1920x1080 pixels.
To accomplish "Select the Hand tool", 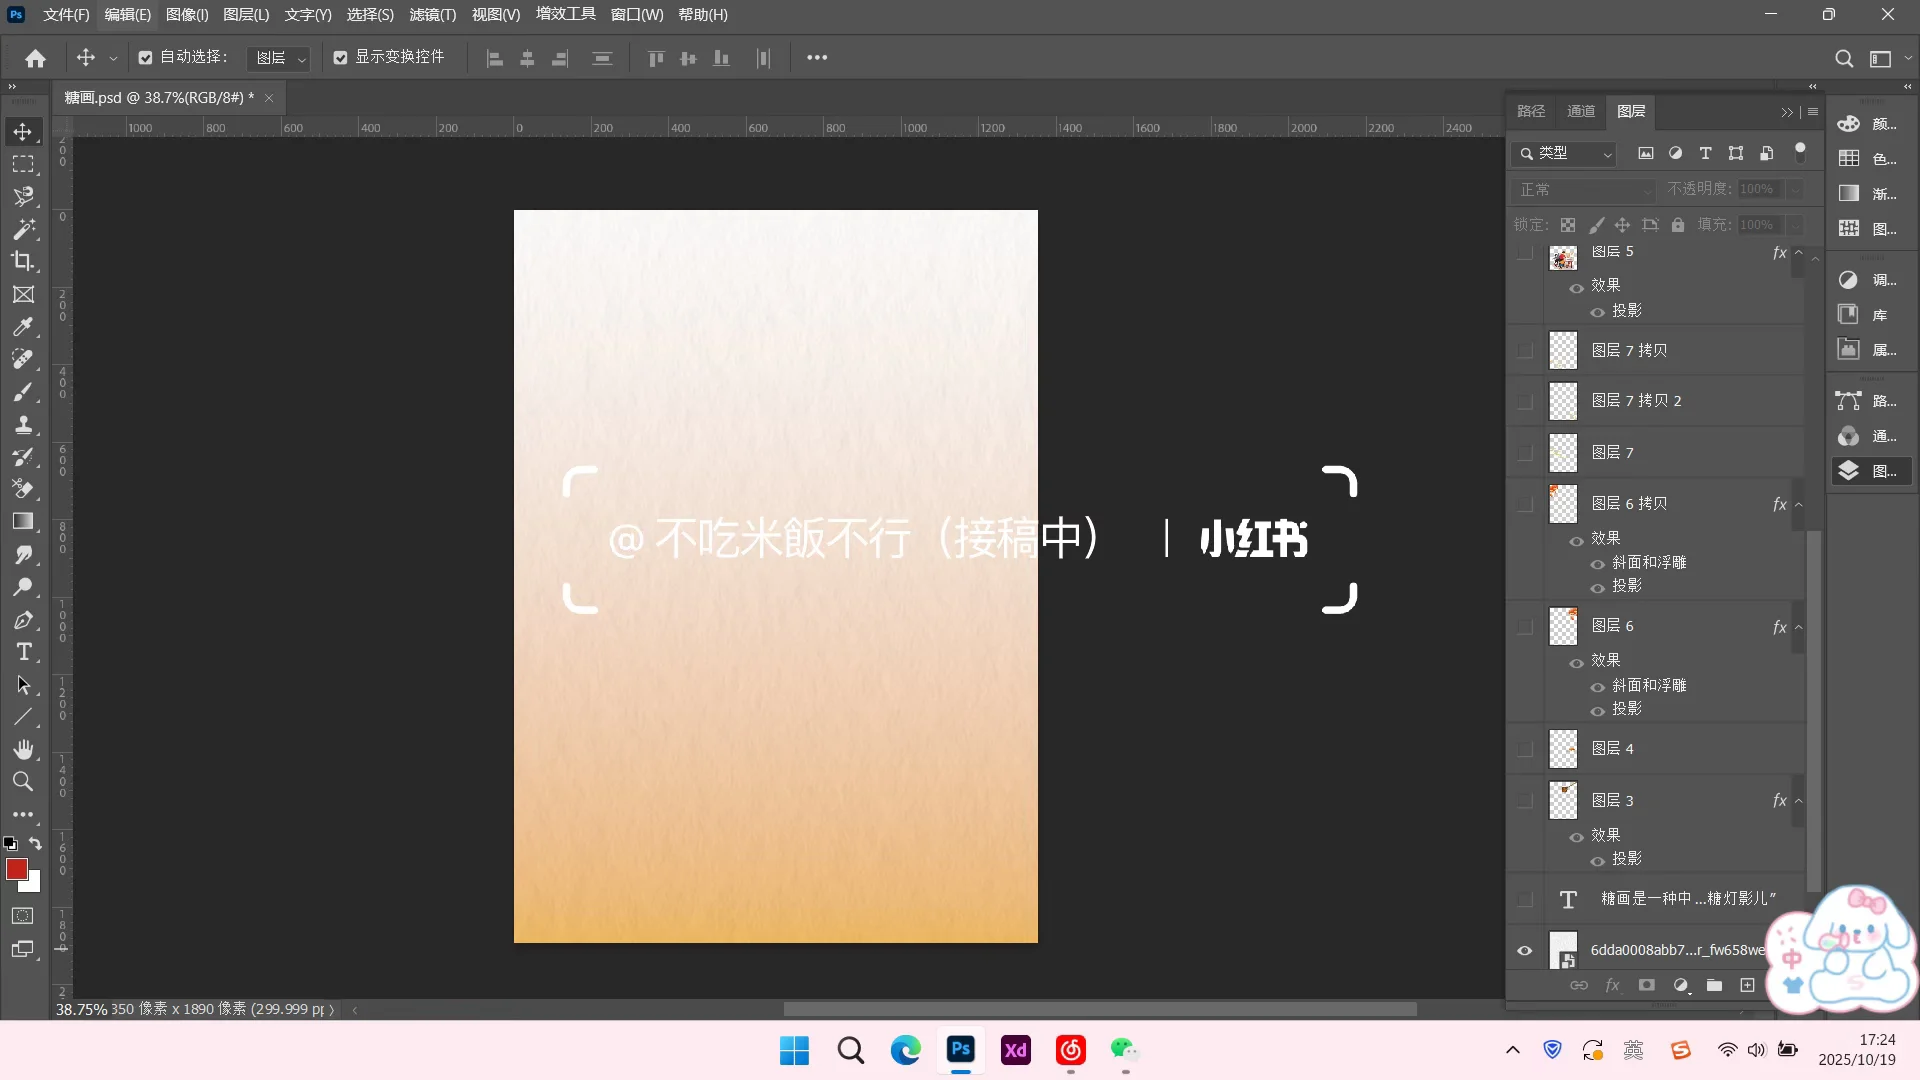I will coord(24,749).
